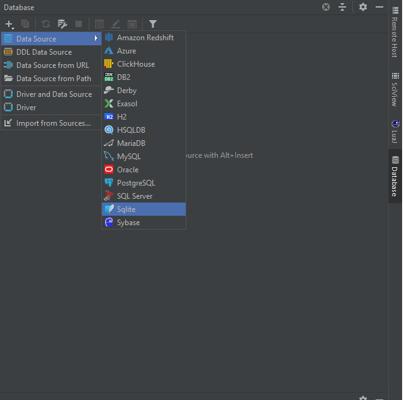This screenshot has width=404, height=400.
Task: Open the Database side tab
Action: (395, 176)
